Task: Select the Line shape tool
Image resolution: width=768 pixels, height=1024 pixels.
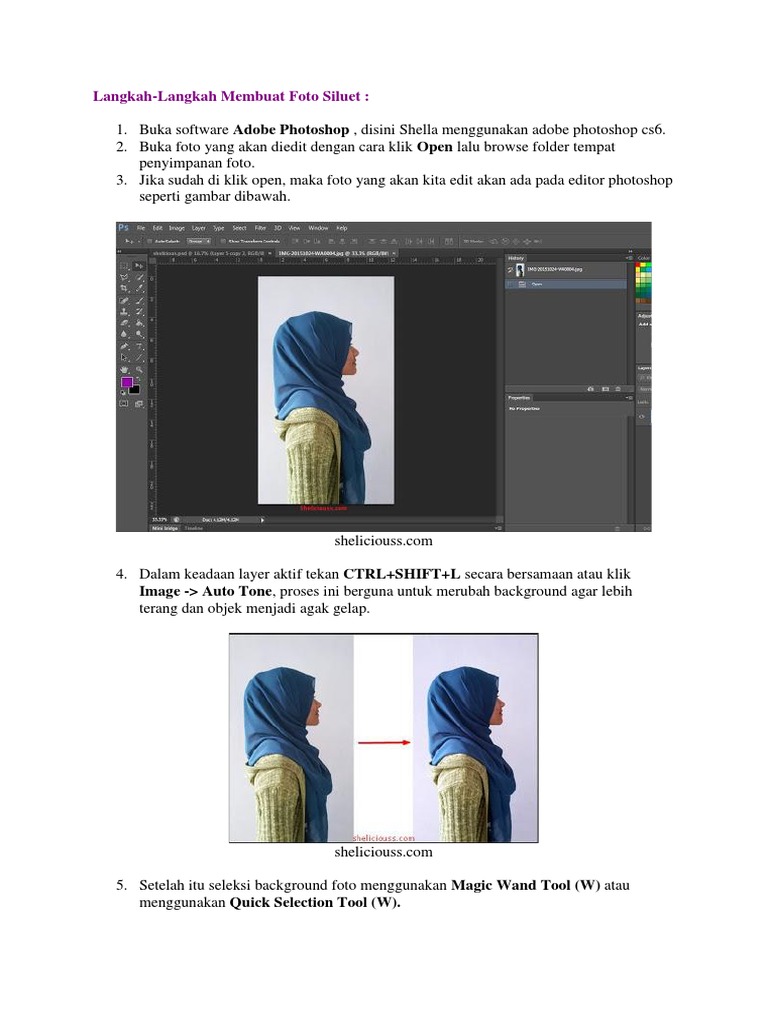Action: 140,357
